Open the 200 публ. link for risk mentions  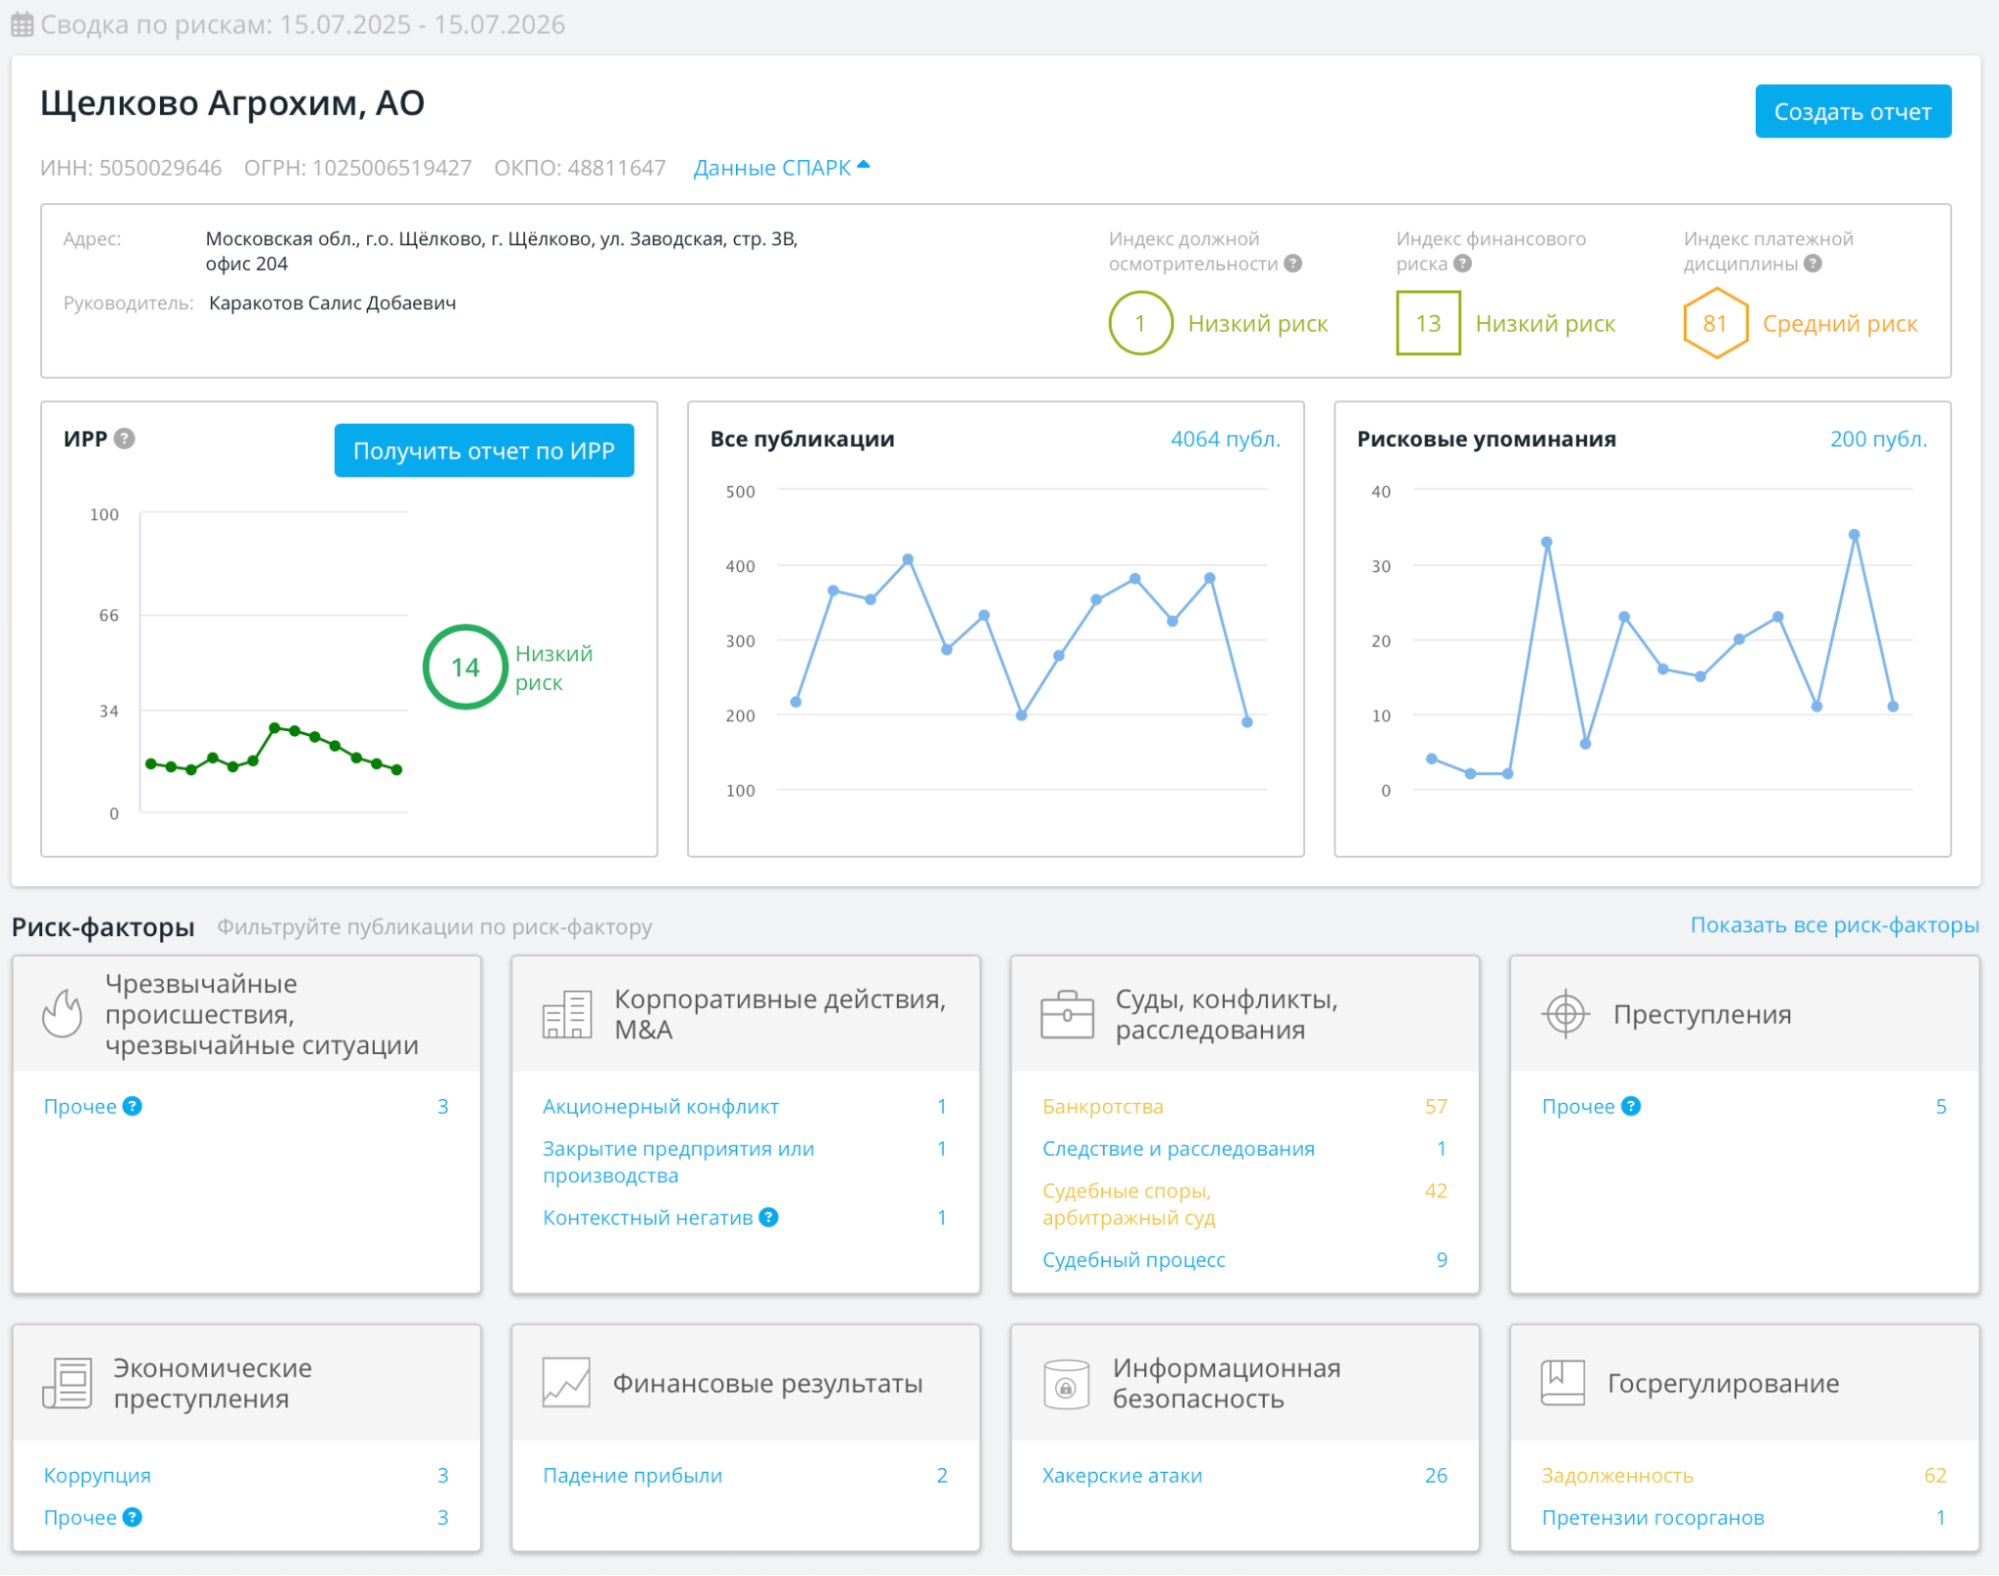pyautogui.click(x=1878, y=439)
